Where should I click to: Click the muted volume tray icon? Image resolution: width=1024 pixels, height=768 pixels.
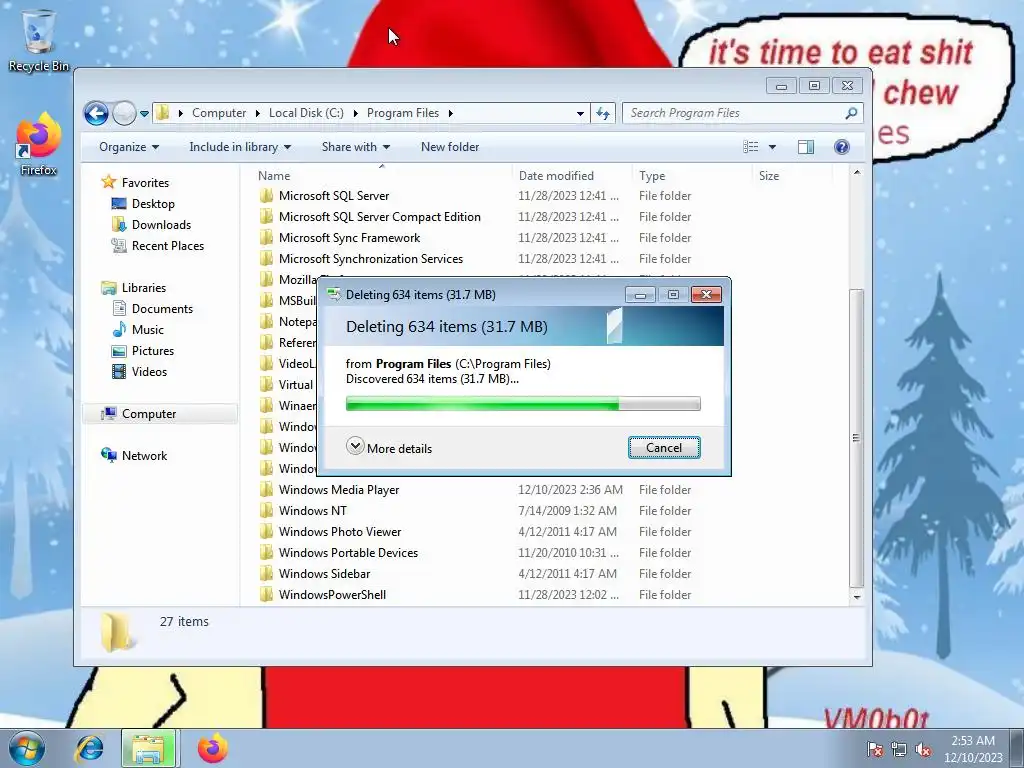923,750
